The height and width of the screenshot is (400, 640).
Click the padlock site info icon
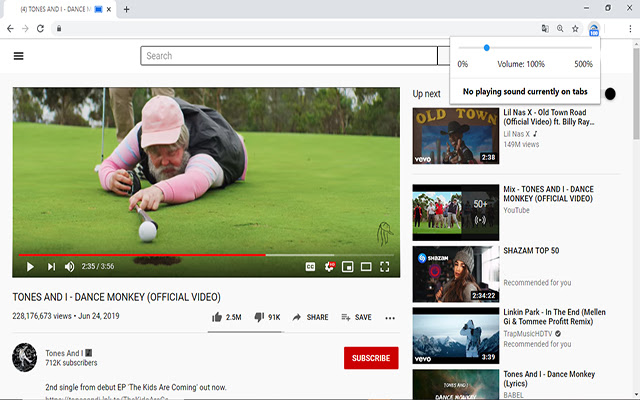(59, 29)
